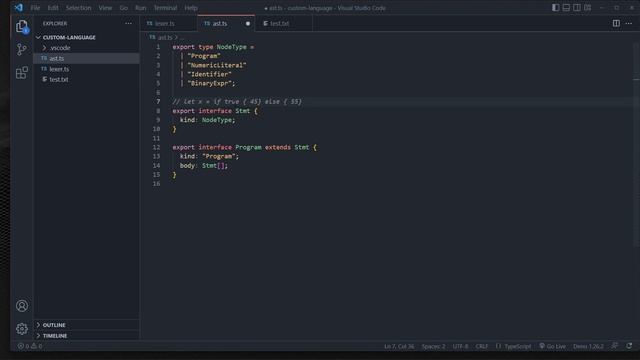
Task: Click the TypeScript file icon in breadcrumb
Action: tap(152, 37)
